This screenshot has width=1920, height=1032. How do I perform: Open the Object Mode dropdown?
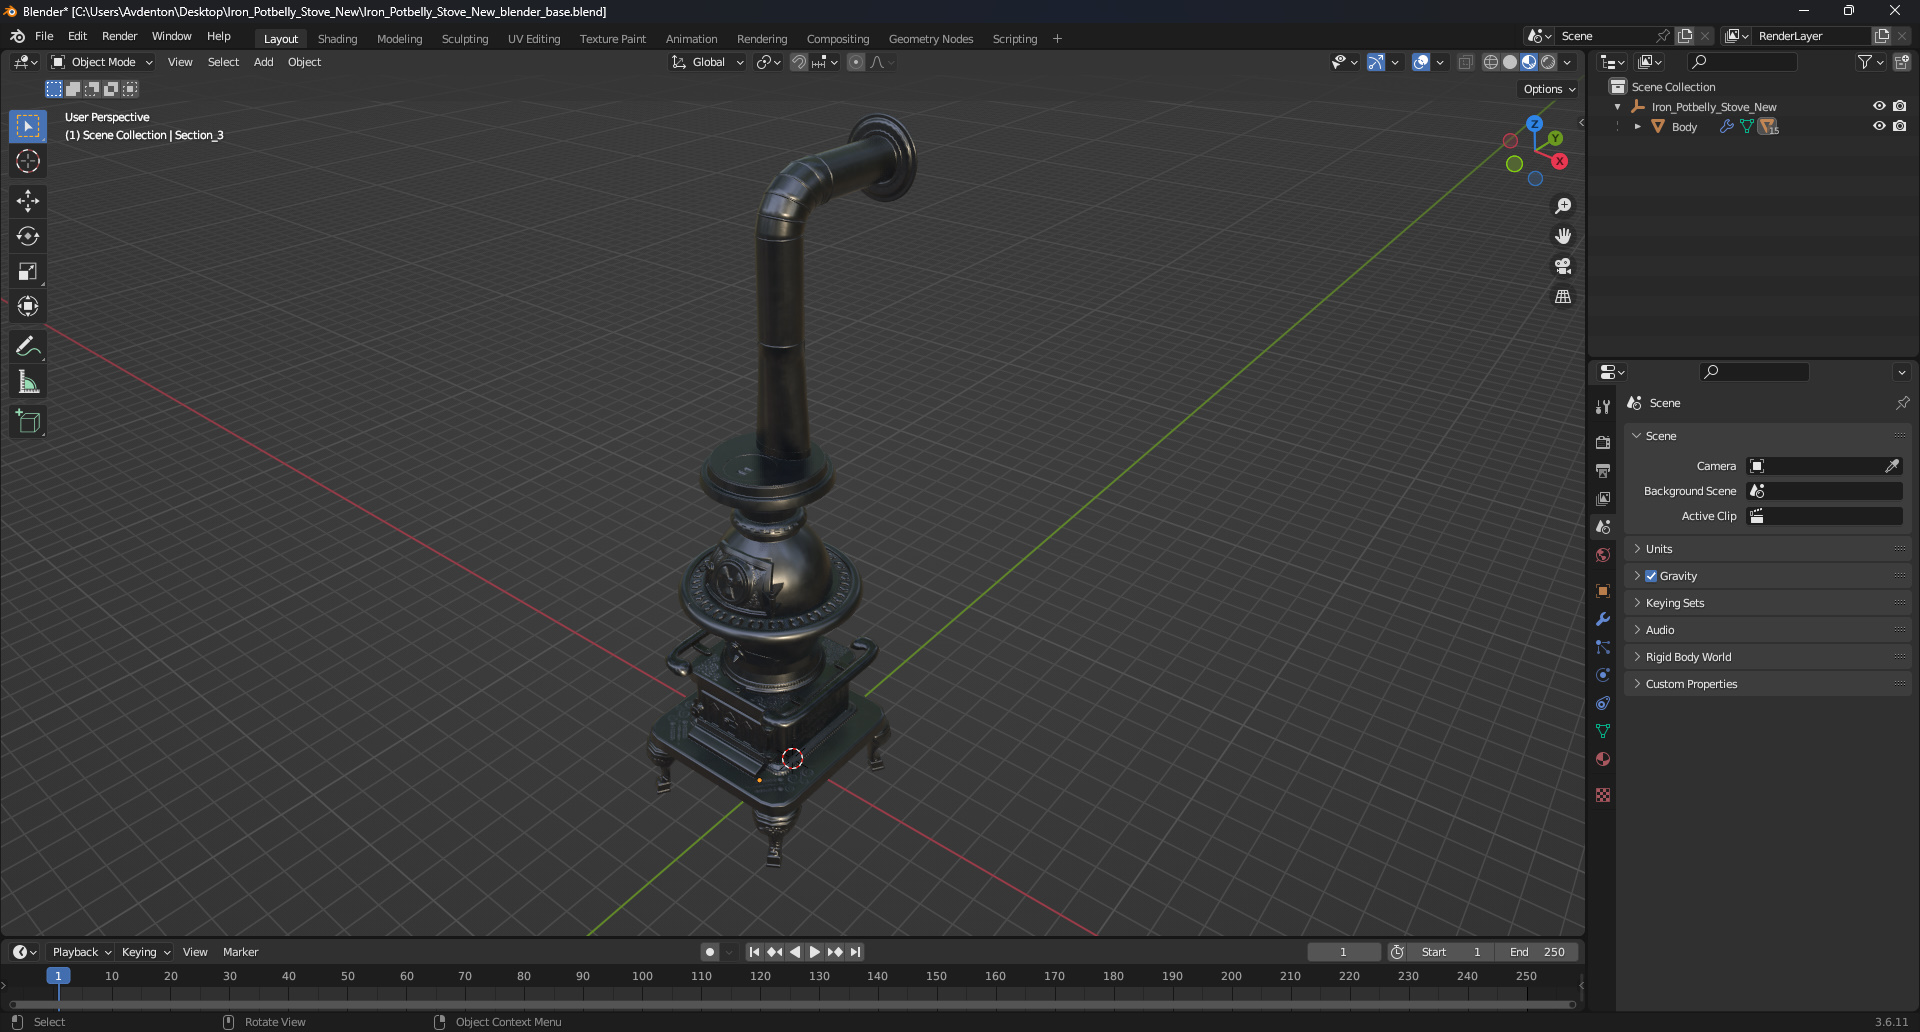102,62
